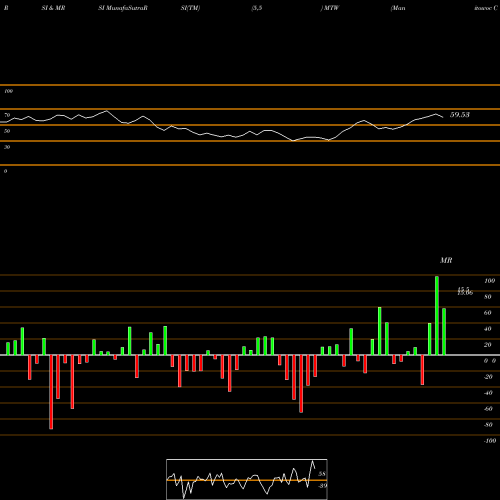Click the MR label above histogram
This screenshot has height=500, width=500.
[x=446, y=261]
